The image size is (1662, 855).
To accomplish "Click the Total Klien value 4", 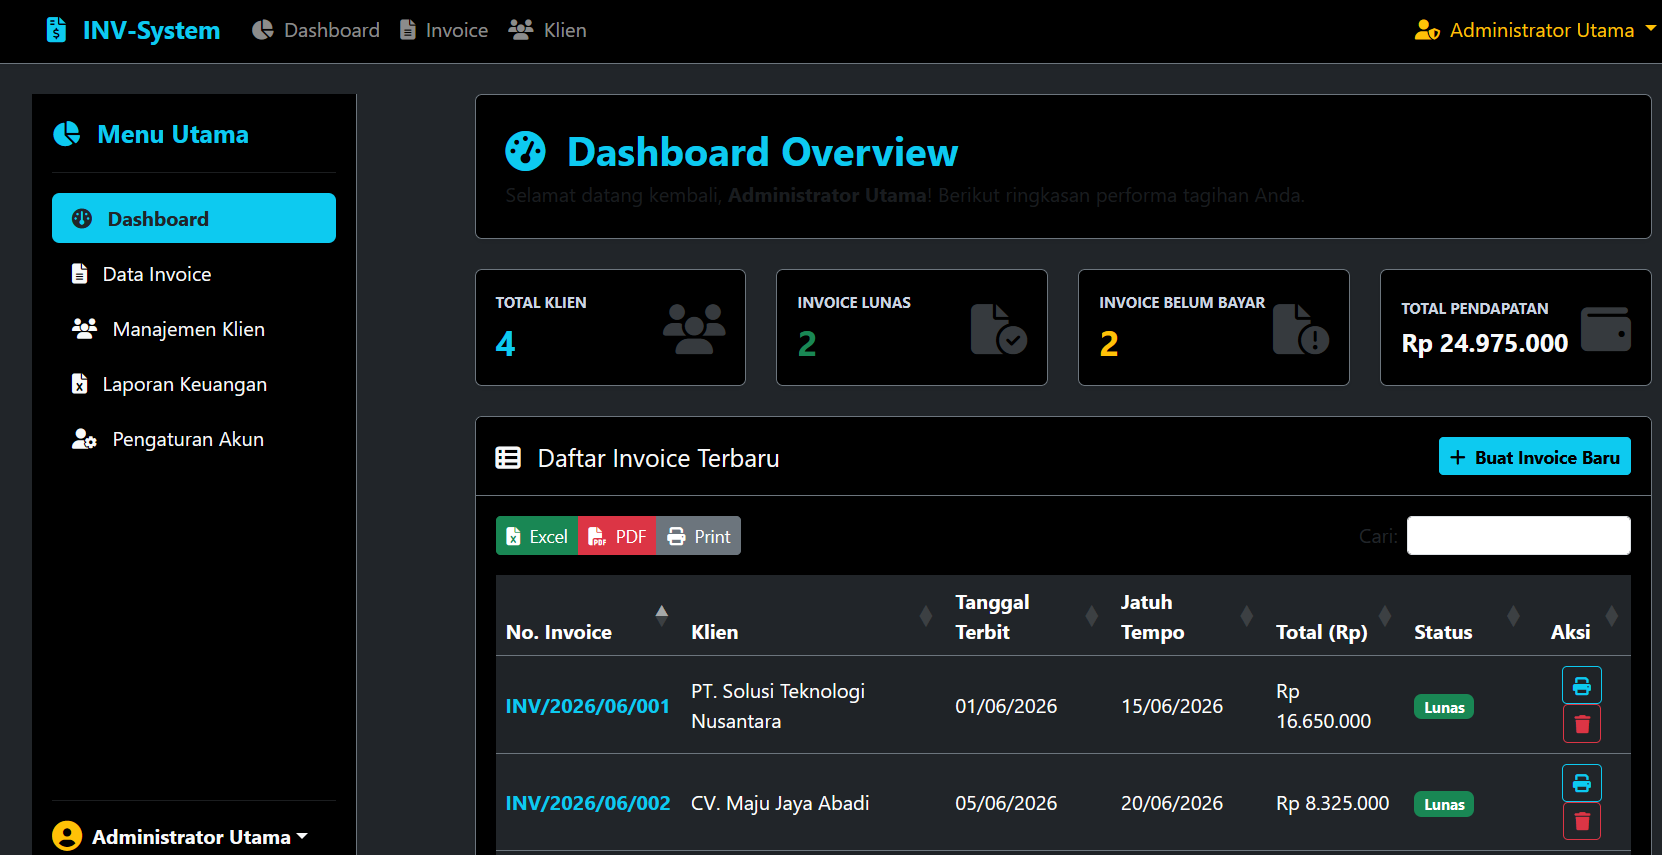I will pos(506,344).
